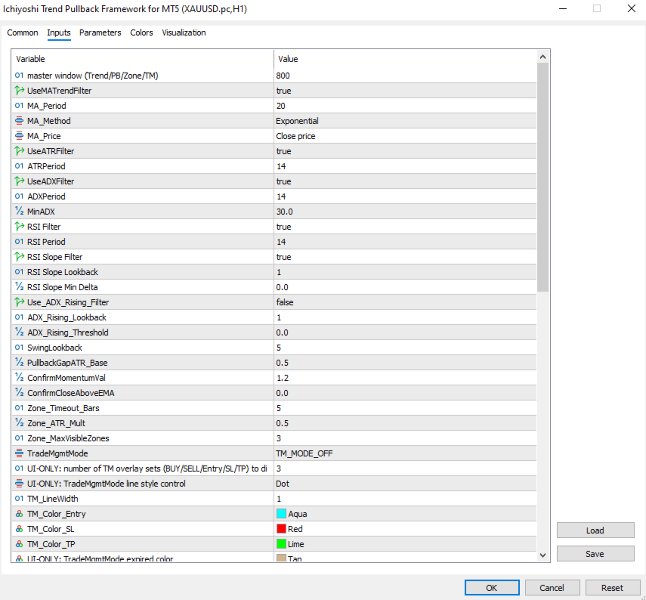This screenshot has height=600, width=646.
Task: Click the boolean icon beside Use_ADX_Rising_Filter
Action: 19,302
